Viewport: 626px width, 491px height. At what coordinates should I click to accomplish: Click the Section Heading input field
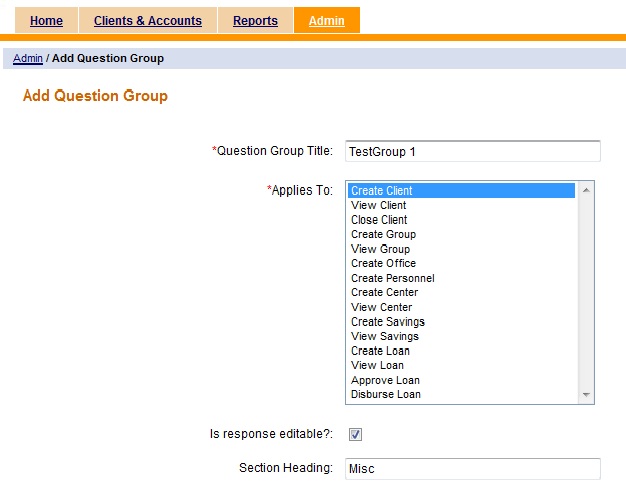(472, 468)
